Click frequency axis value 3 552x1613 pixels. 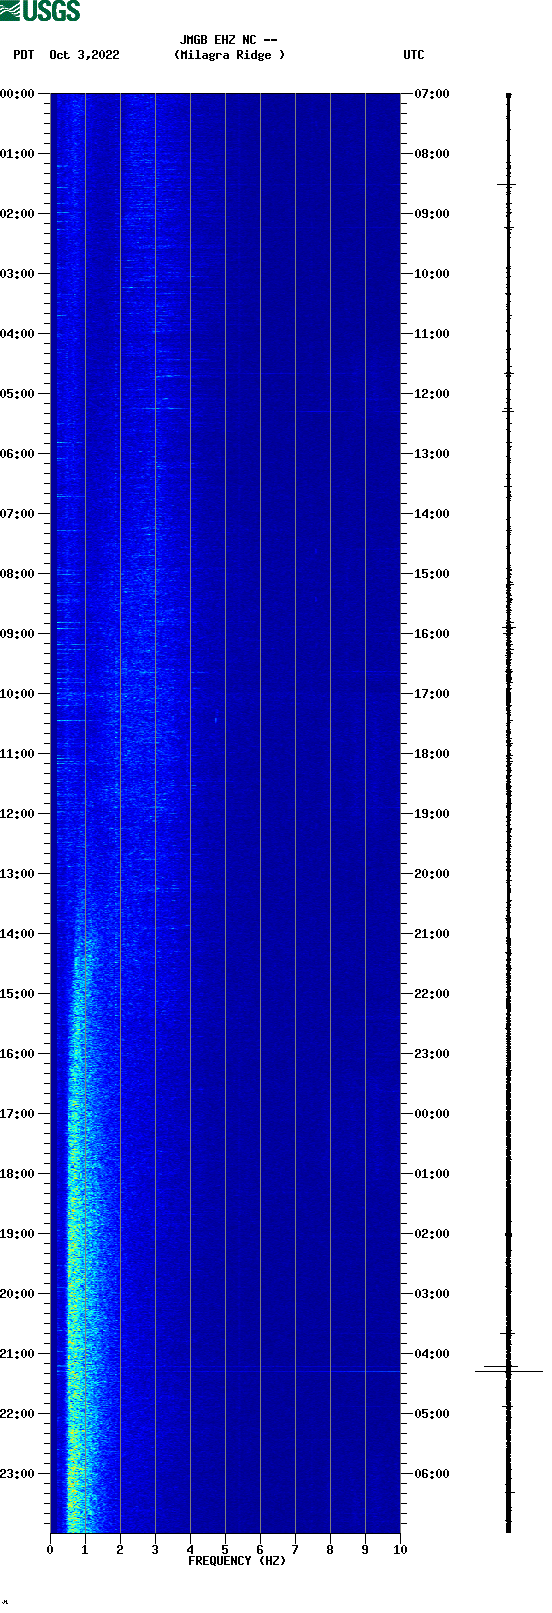[155, 1550]
